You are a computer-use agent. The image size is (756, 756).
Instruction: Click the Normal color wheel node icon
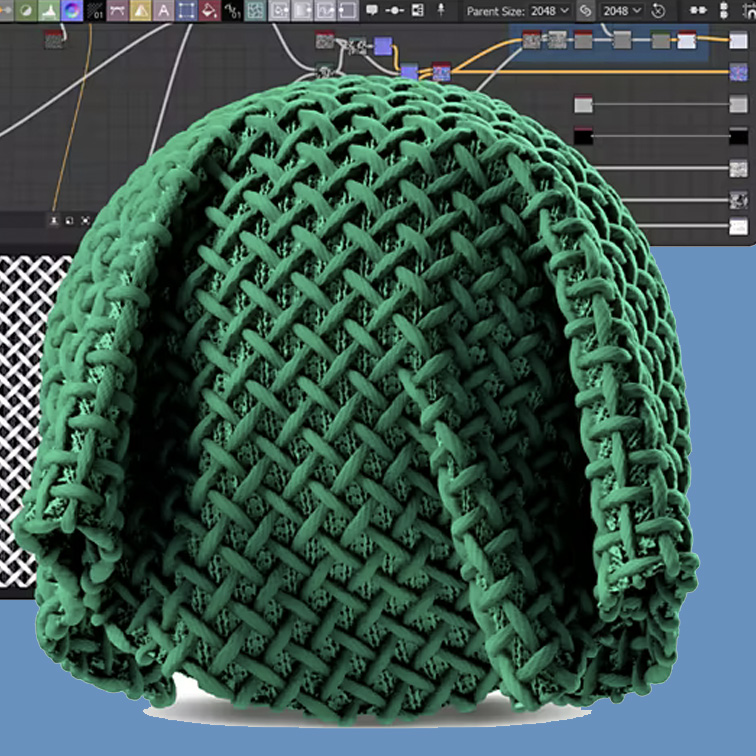pos(72,11)
